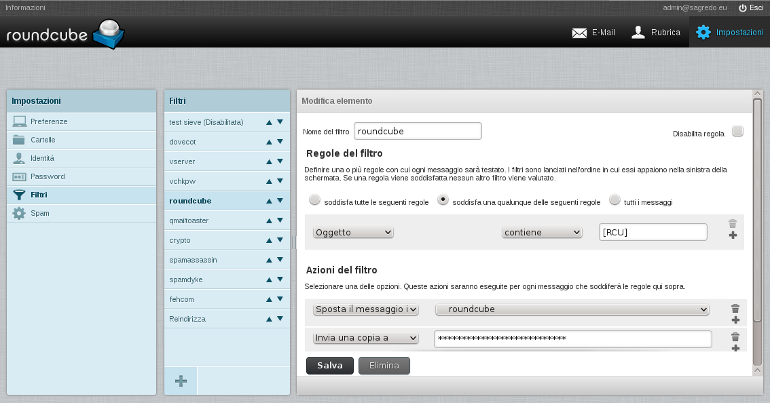Click the Esci logout link

751,7
